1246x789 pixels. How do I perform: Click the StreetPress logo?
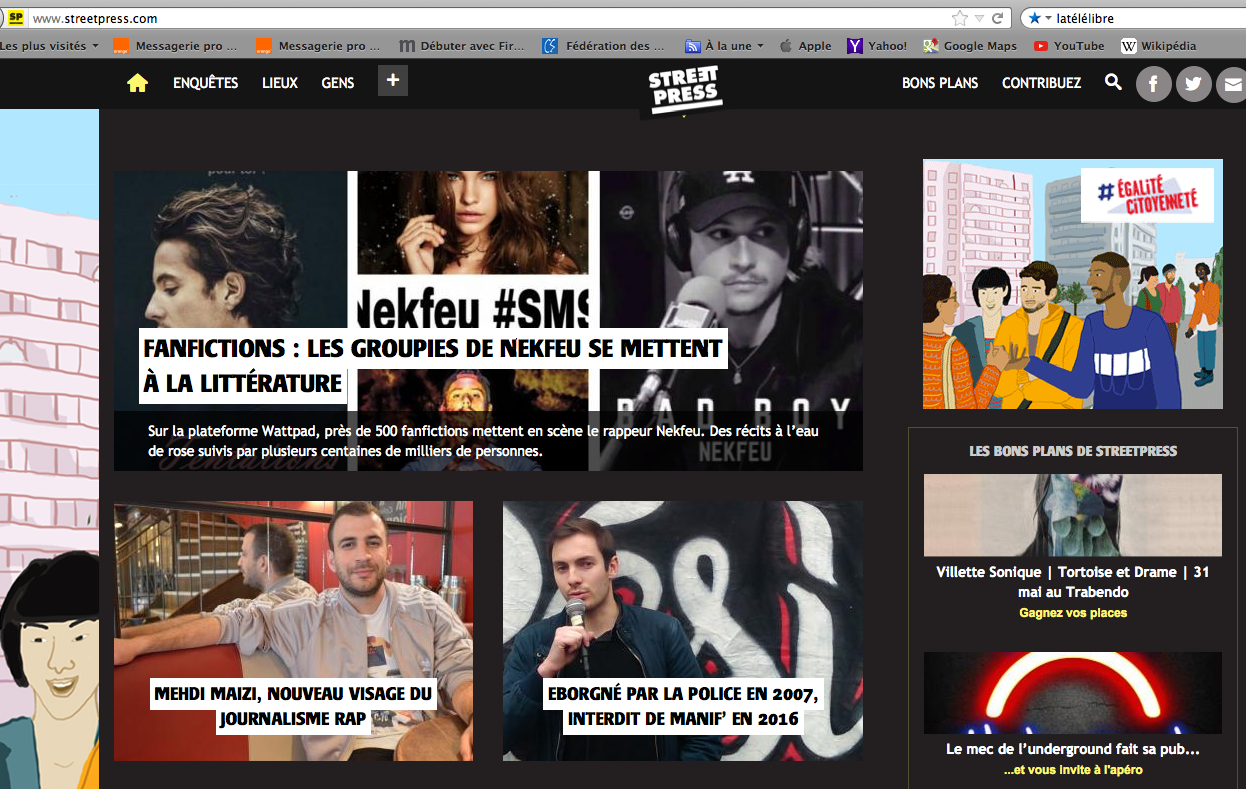pyautogui.click(x=684, y=90)
